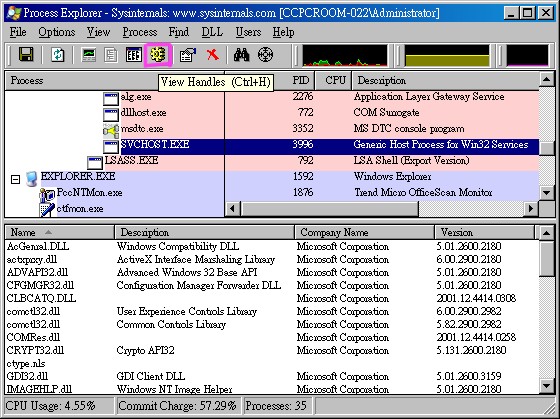The image size is (560, 419).
Task: Sort processes by Description column header
Action: coord(446,81)
